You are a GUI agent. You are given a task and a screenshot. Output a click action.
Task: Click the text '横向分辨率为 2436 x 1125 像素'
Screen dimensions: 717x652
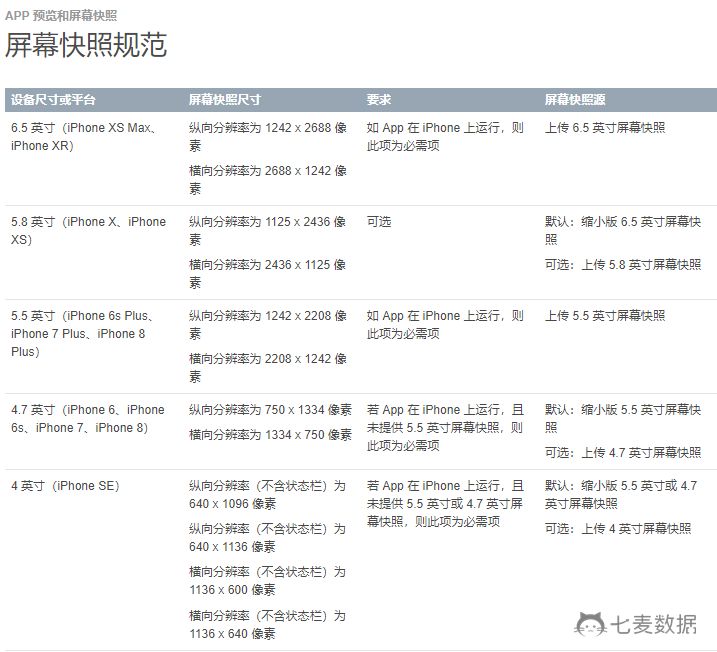(x=268, y=274)
